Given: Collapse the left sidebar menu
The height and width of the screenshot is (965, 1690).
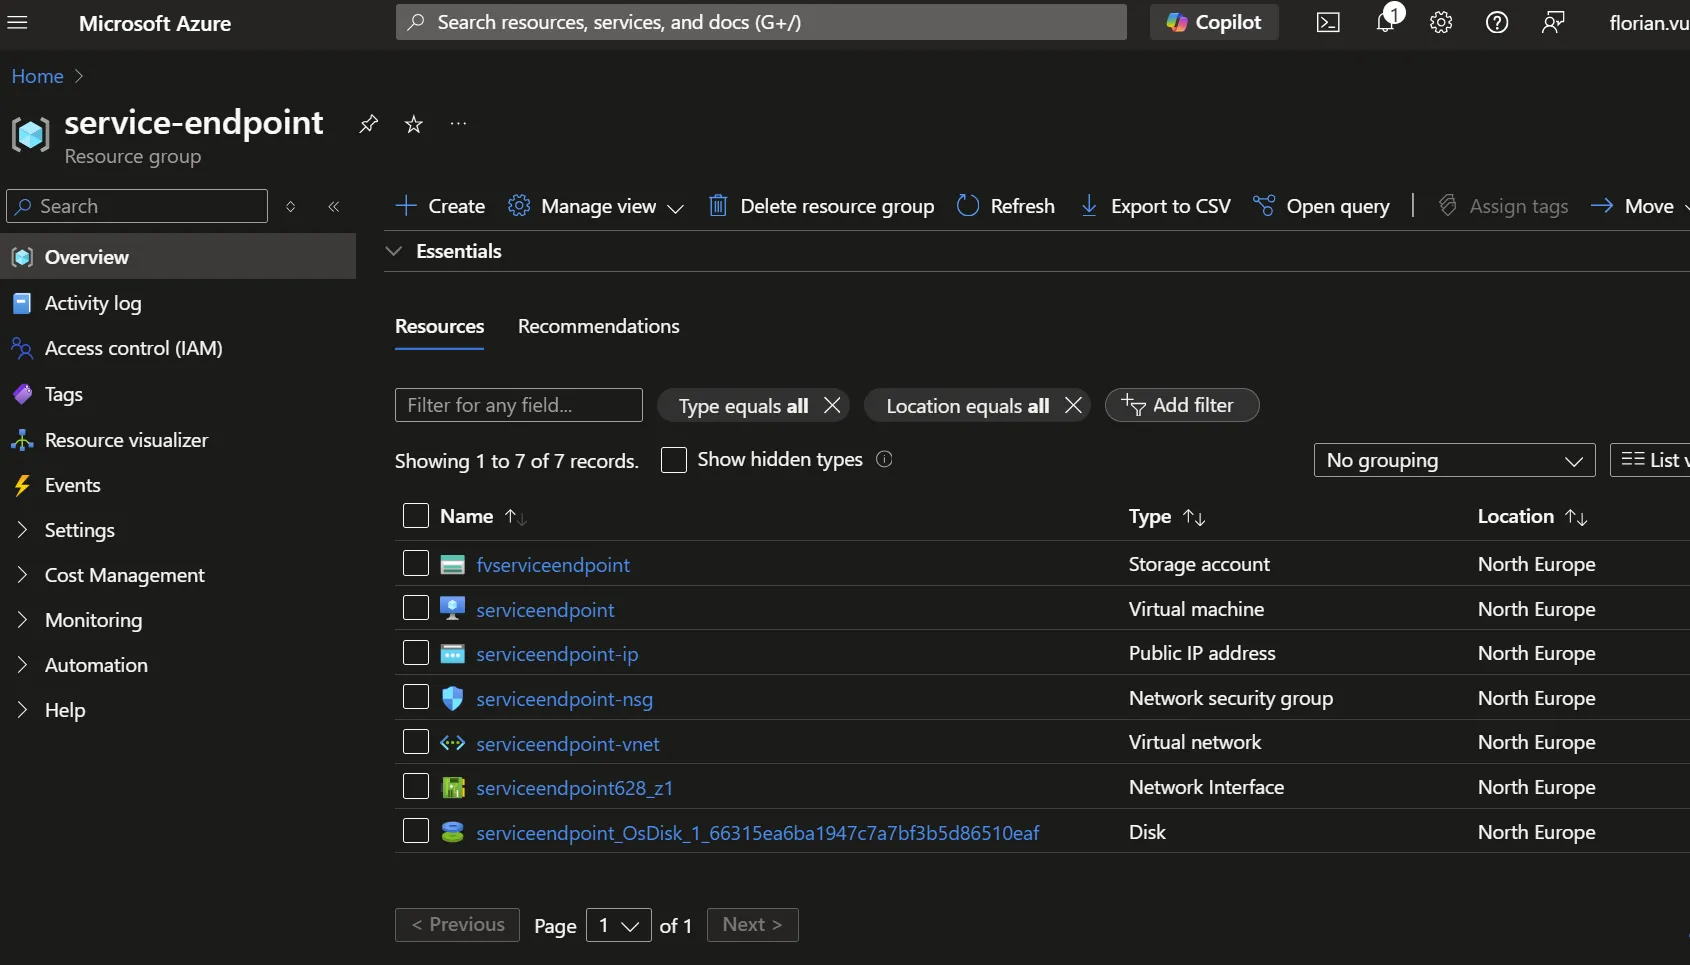Looking at the screenshot, I should point(334,206).
